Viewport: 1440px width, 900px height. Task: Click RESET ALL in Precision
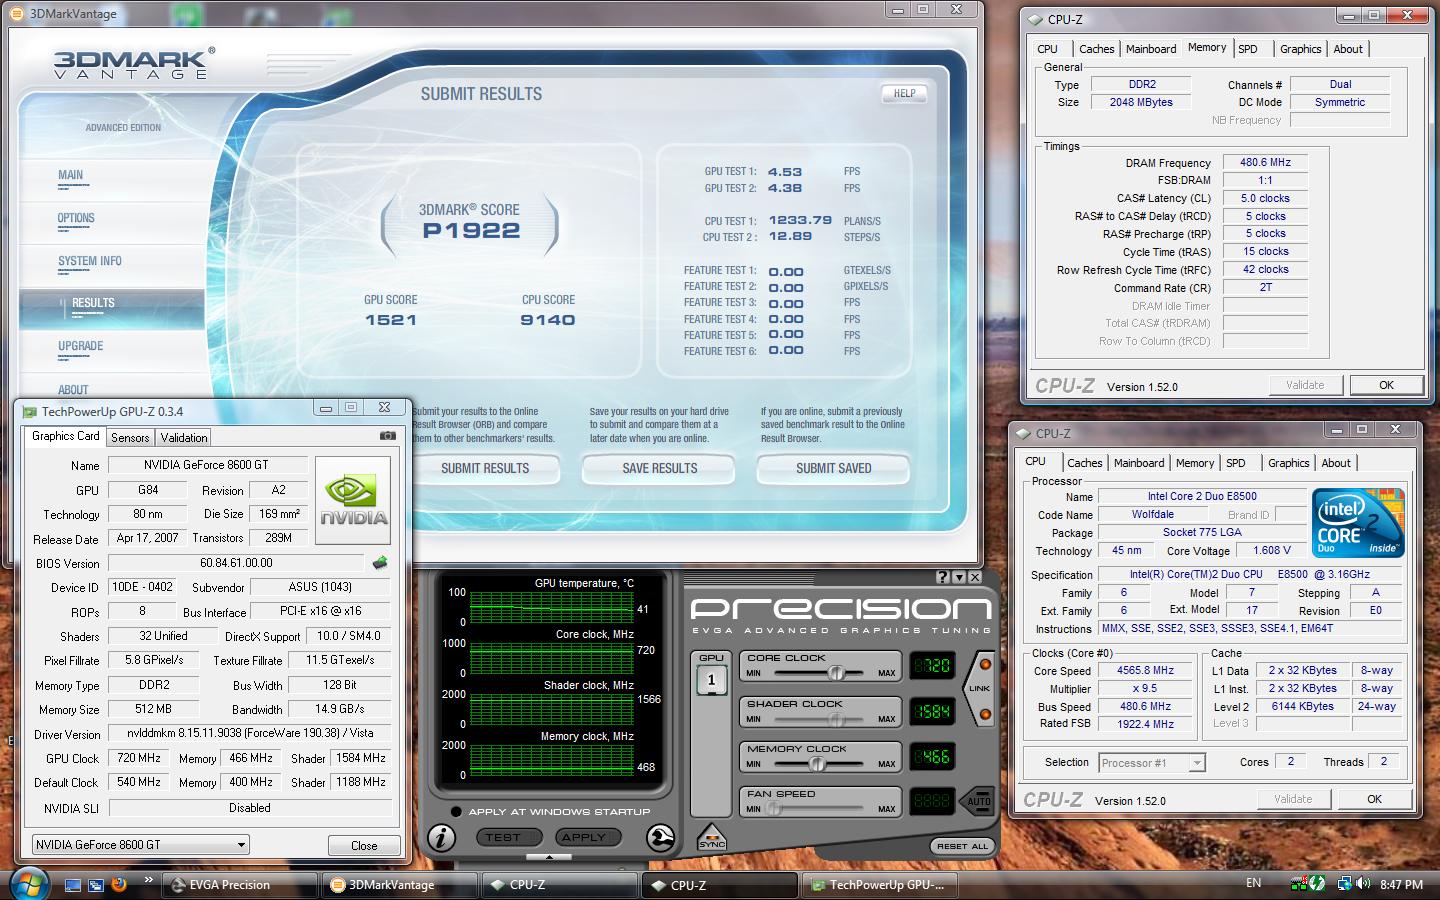(962, 846)
